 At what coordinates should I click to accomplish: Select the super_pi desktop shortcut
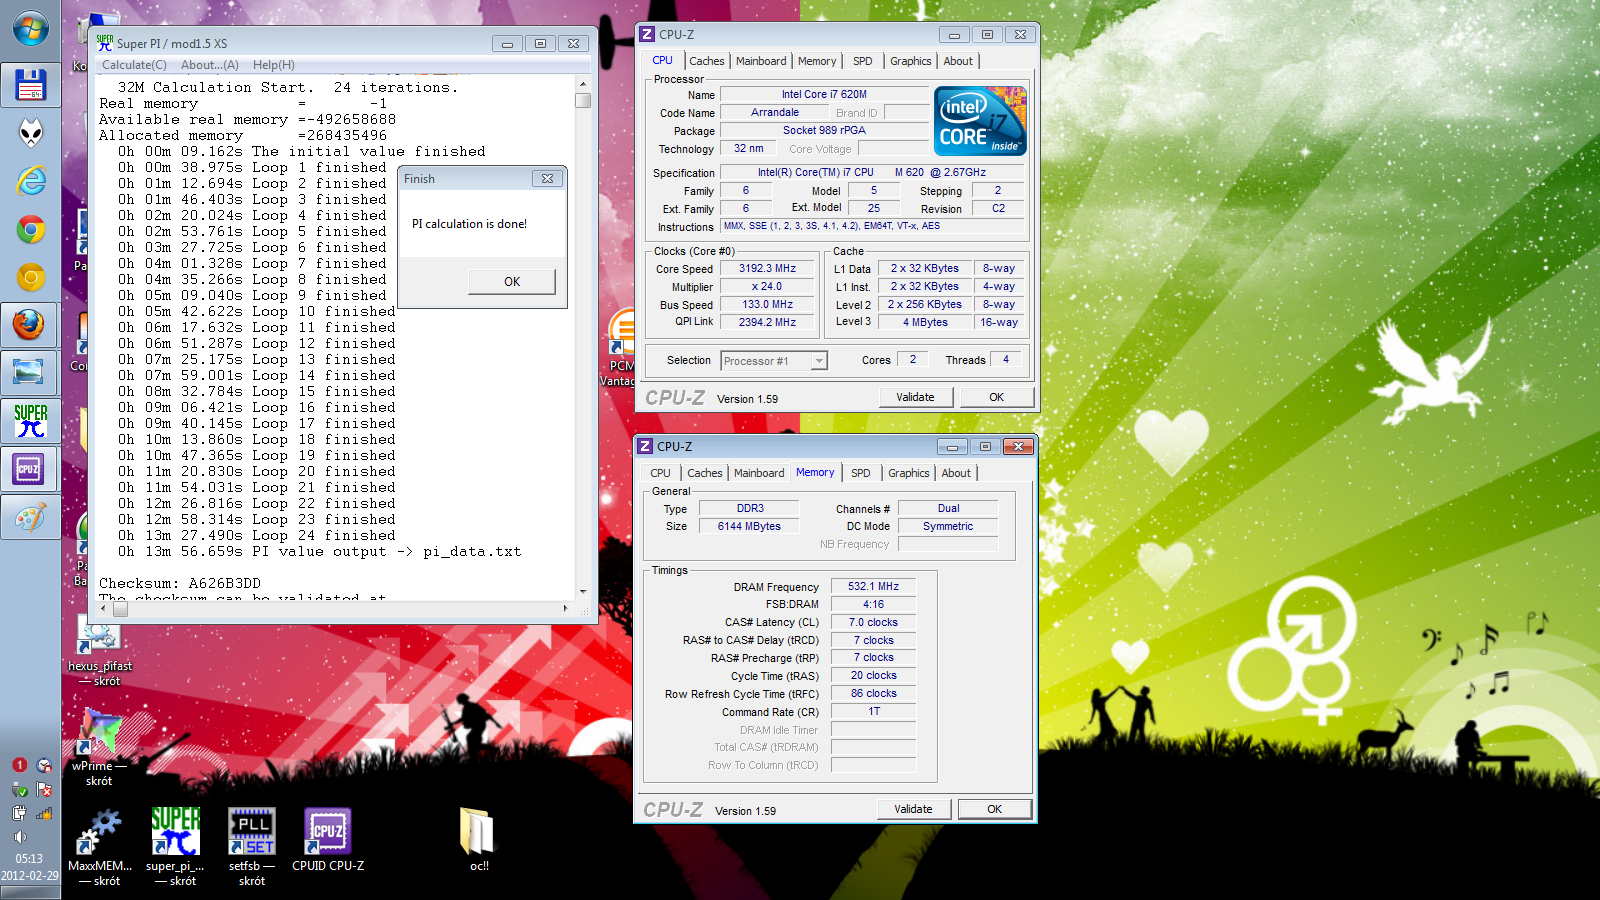point(175,846)
